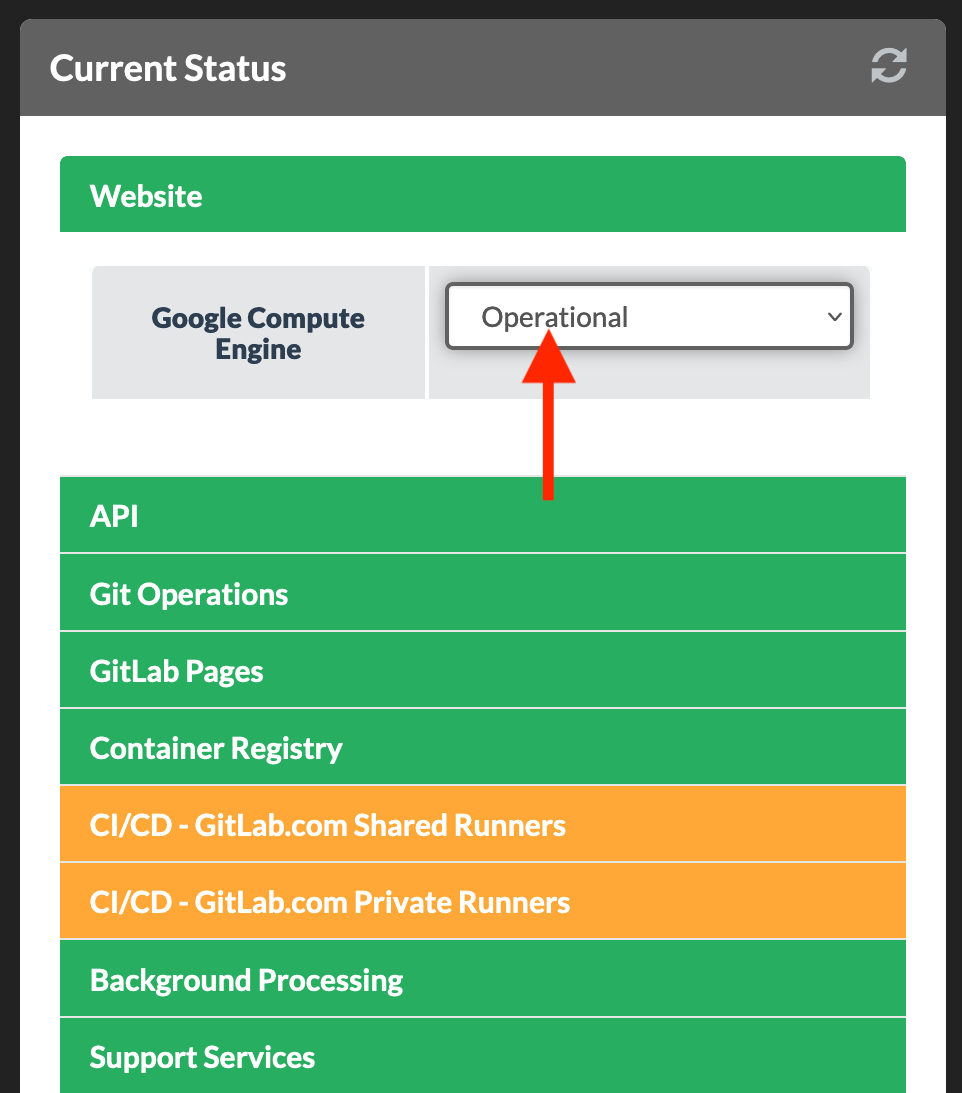Select the API text label

[114, 517]
